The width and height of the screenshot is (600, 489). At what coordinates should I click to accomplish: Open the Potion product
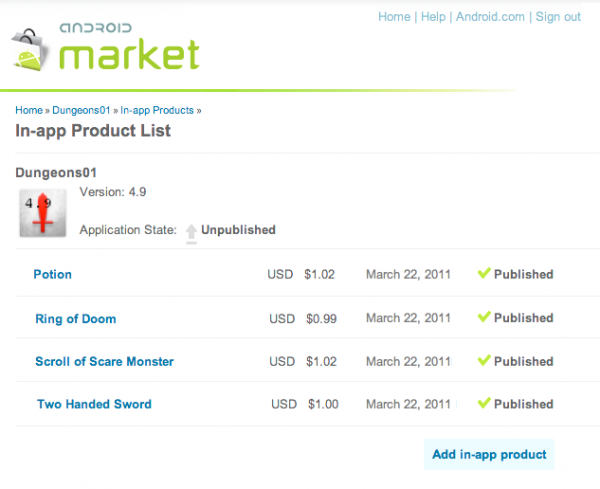tap(52, 274)
